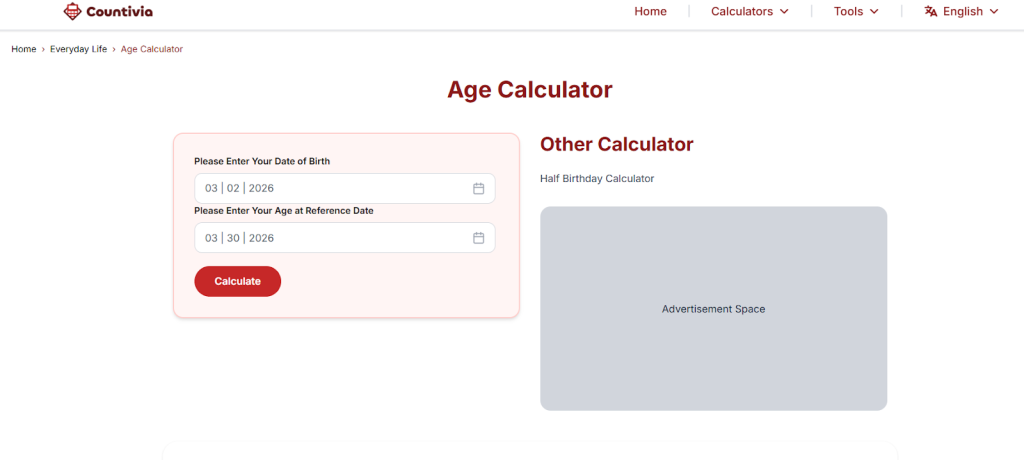Viewport: 1024px width, 460px height.
Task: Click the translate language icon
Action: [930, 12]
